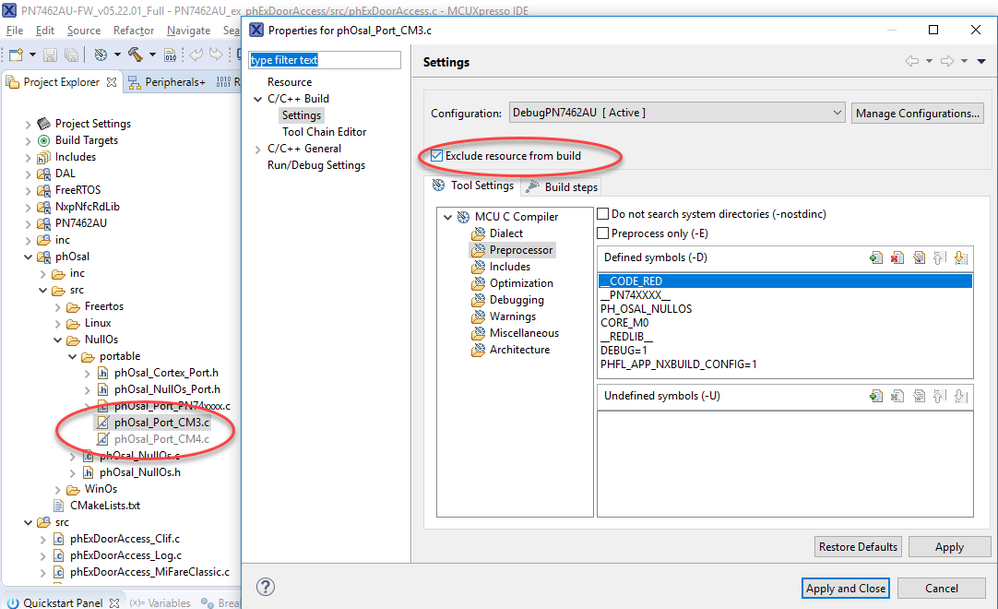Select the PH_OSAL_NULLOS defined symbol
The height and width of the screenshot is (609, 998).
click(646, 309)
